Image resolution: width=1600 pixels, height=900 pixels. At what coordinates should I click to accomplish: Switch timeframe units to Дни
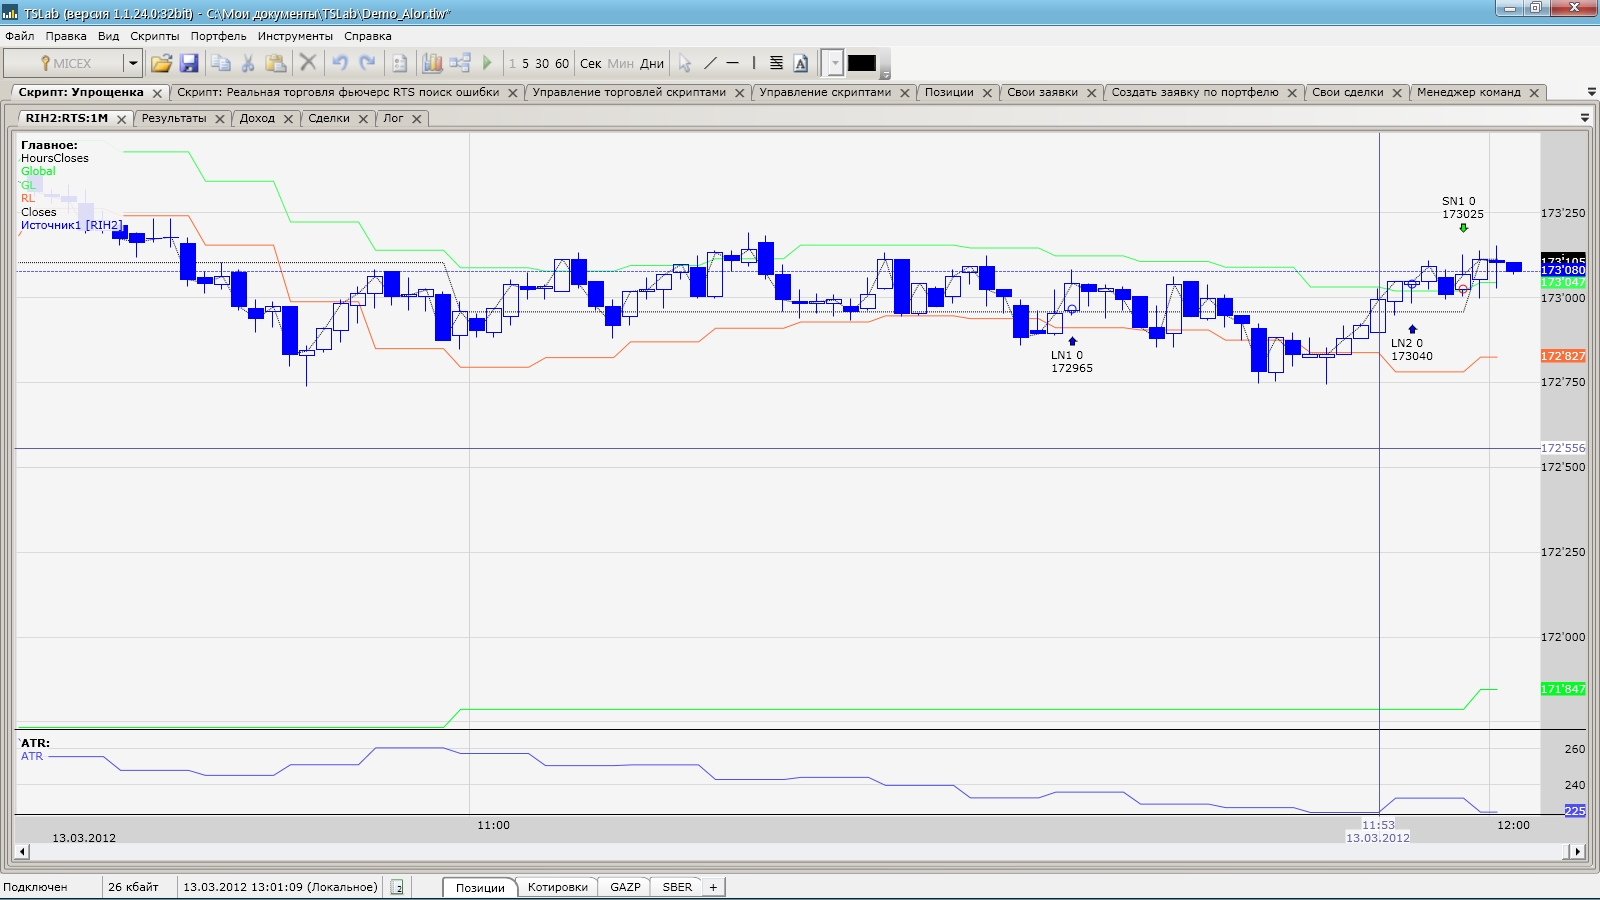(x=652, y=63)
